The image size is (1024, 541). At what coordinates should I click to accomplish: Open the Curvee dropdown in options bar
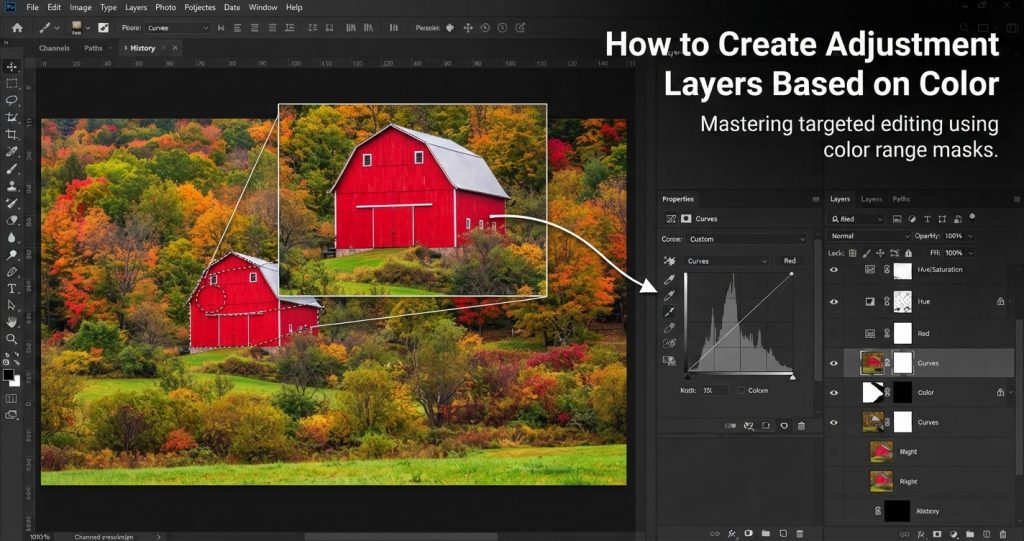click(x=177, y=28)
